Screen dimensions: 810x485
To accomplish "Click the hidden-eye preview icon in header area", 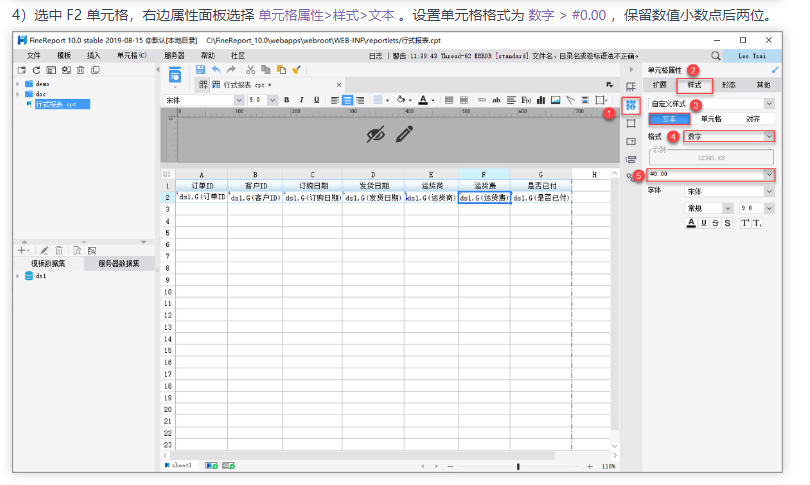I will [376, 134].
